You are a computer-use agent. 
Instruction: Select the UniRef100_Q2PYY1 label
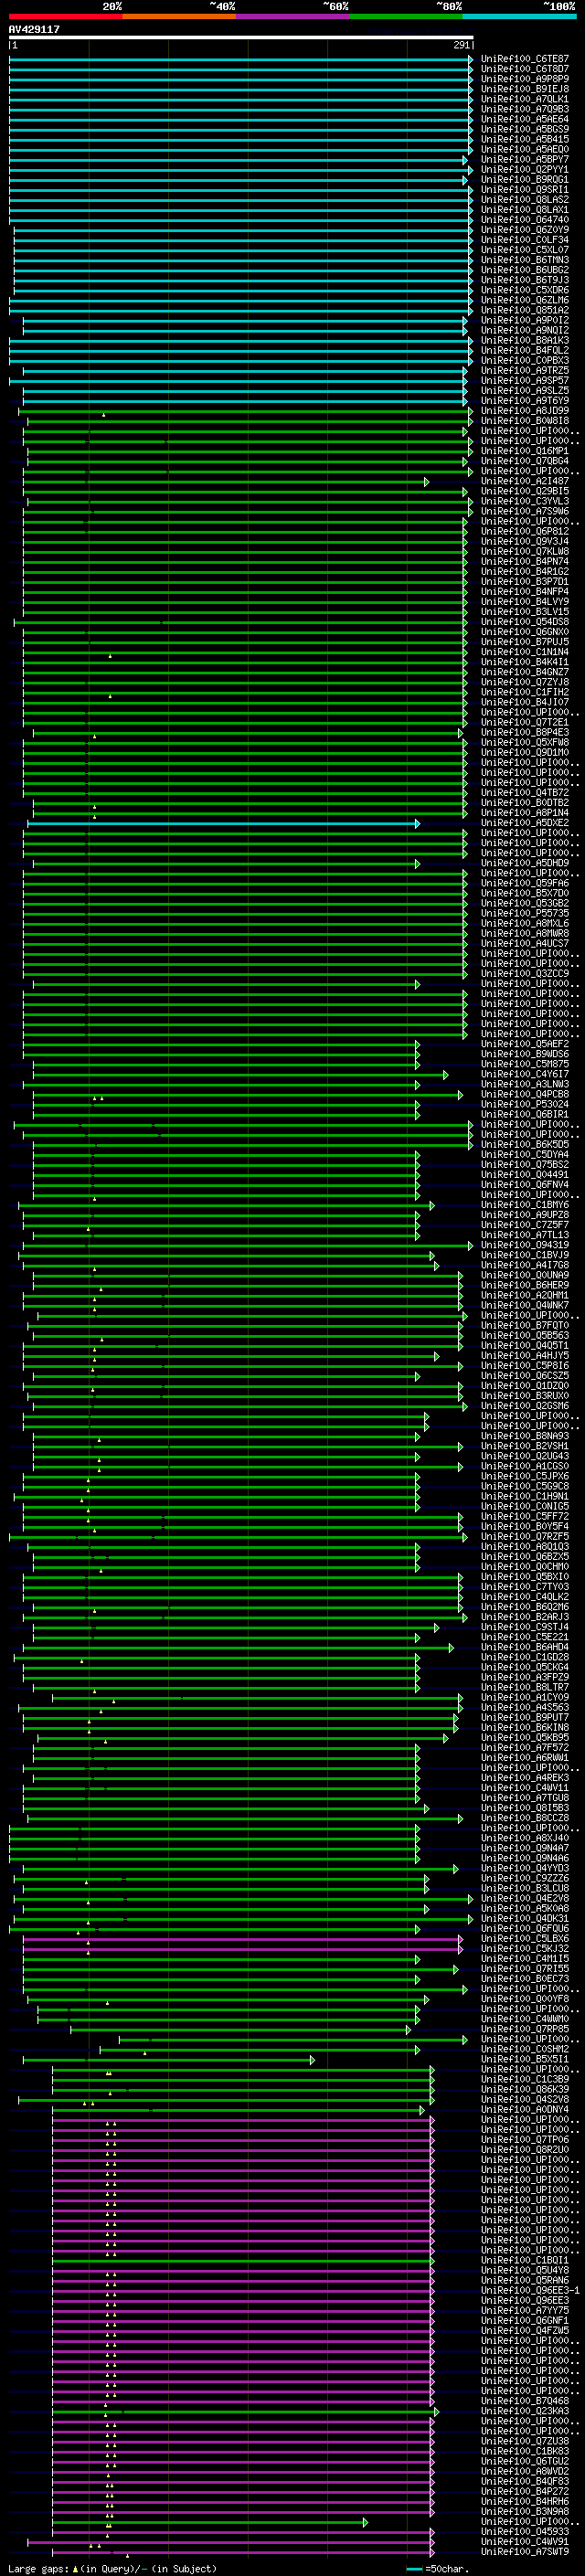pos(524,170)
